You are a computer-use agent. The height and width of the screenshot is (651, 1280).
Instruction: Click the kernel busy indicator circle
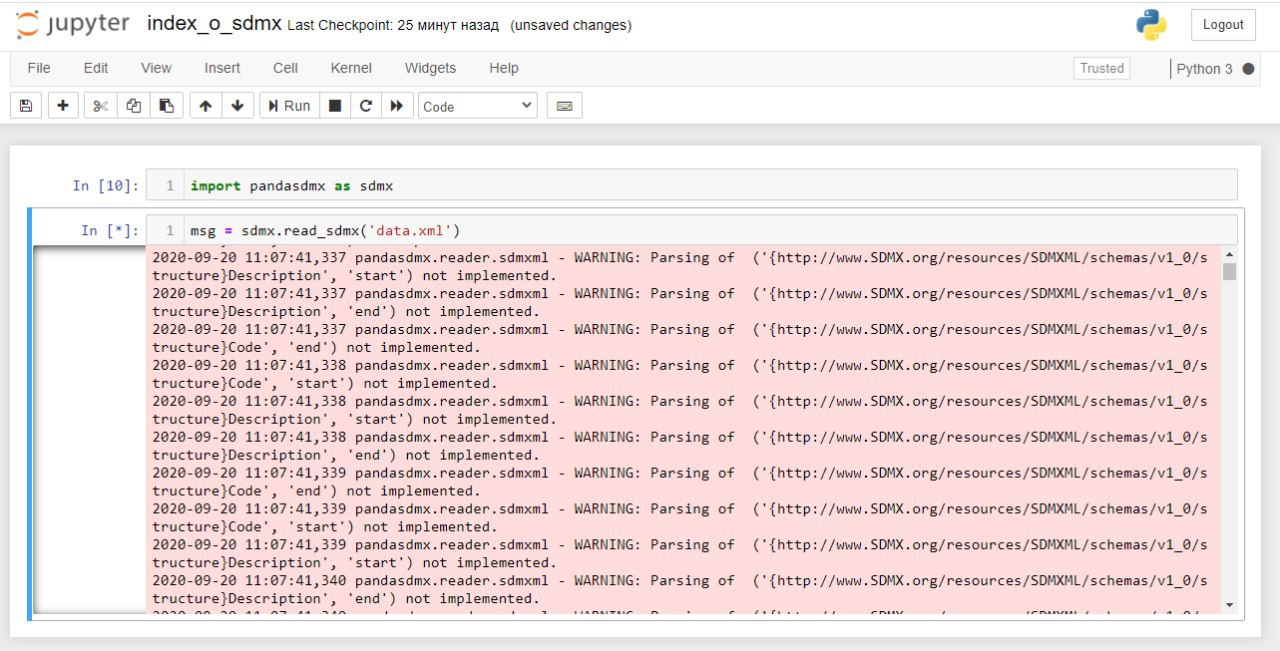(1248, 69)
